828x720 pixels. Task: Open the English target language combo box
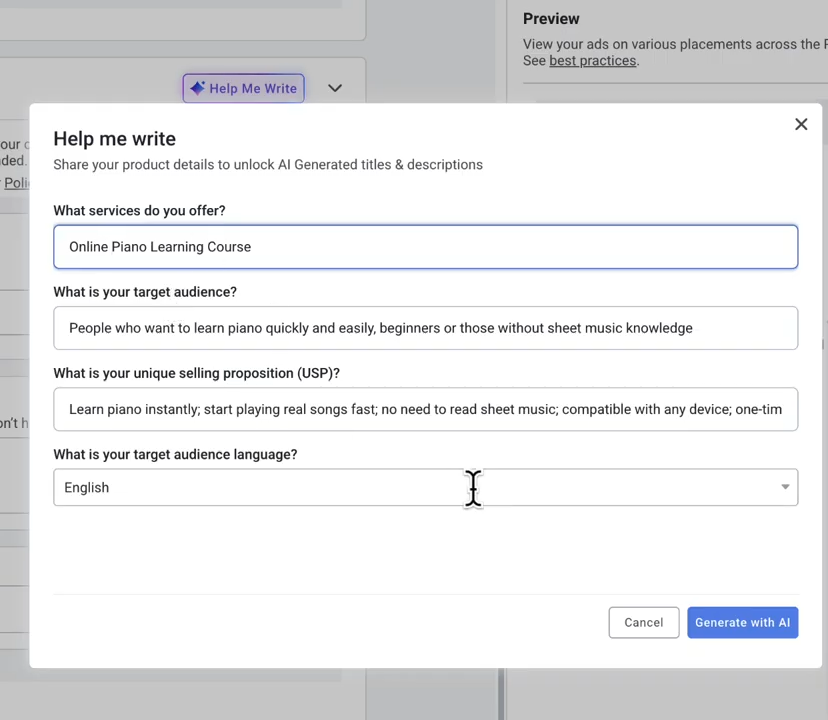point(400,487)
